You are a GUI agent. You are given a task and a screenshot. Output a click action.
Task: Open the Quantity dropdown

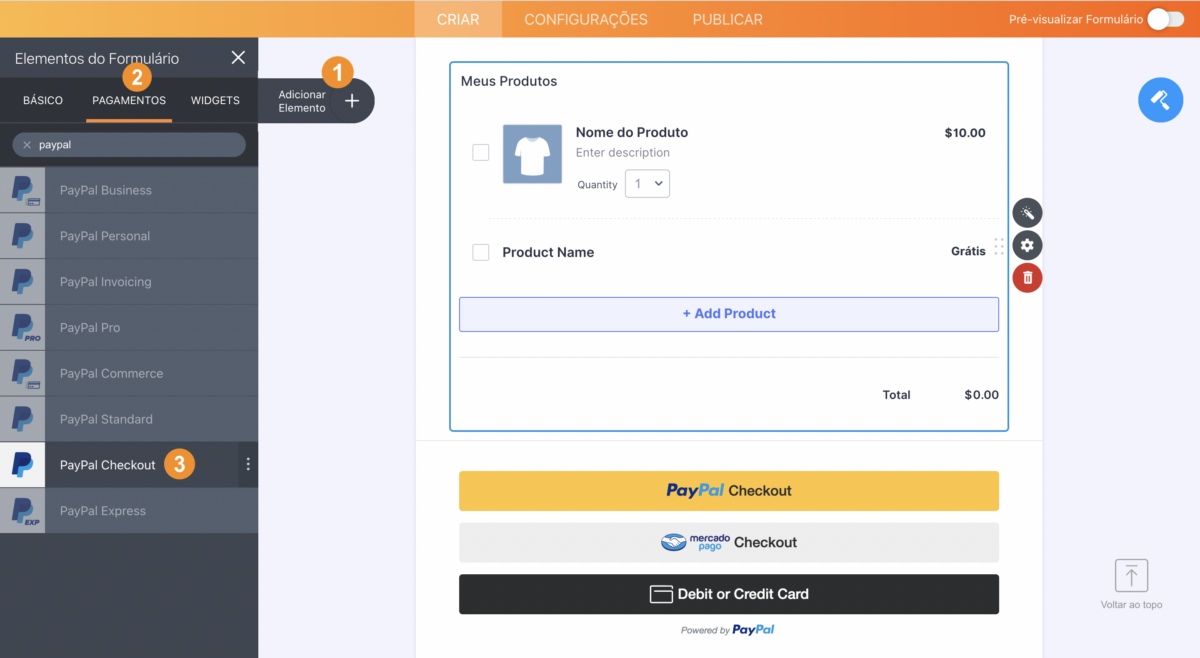(647, 184)
